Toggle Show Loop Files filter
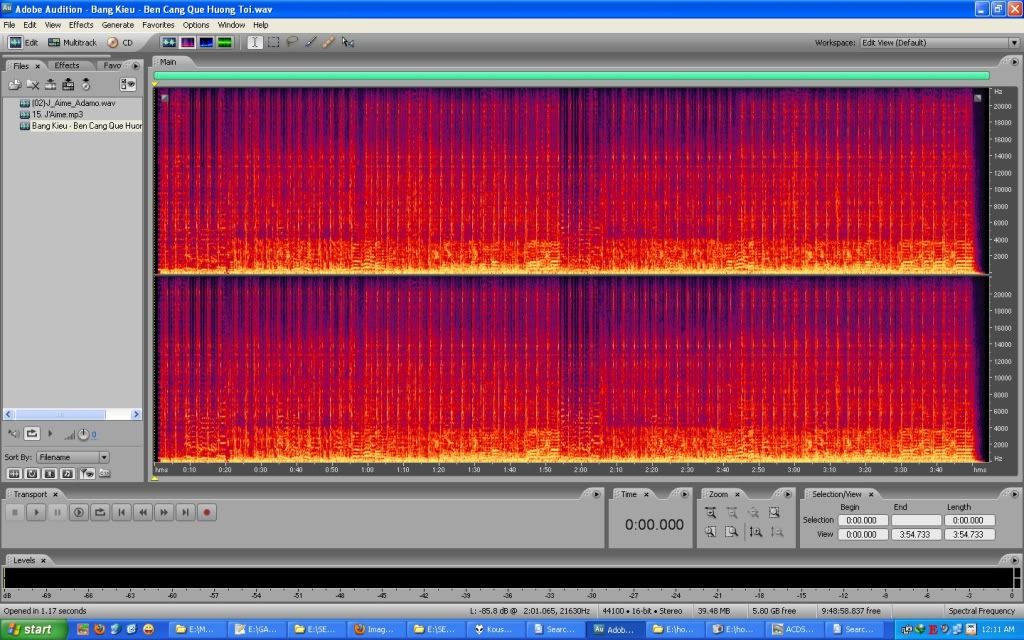This screenshot has width=1024, height=640. 31,473
